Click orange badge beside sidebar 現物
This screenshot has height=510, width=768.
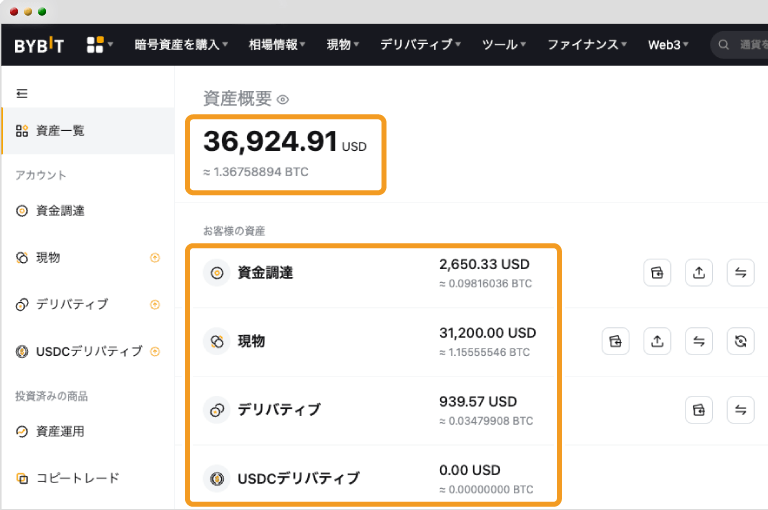tap(155, 258)
